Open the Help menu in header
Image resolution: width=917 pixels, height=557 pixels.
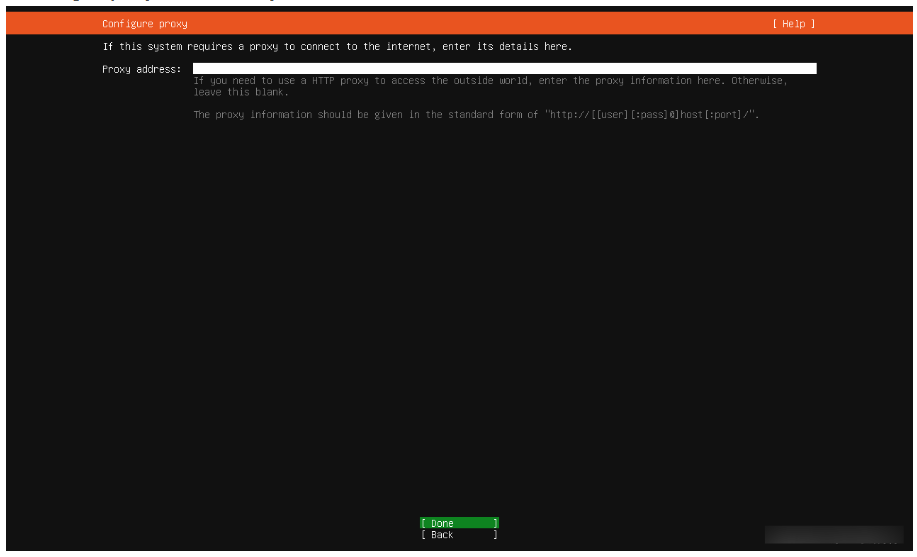click(x=793, y=24)
